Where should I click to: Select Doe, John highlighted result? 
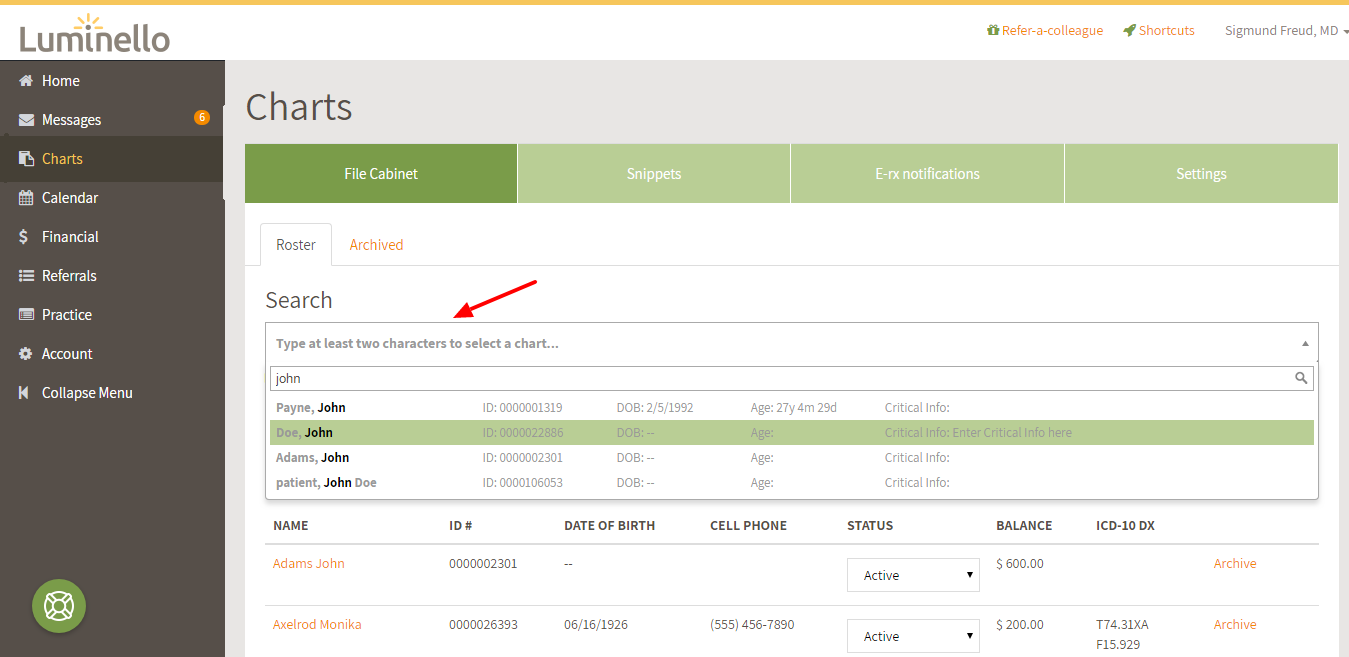point(792,432)
